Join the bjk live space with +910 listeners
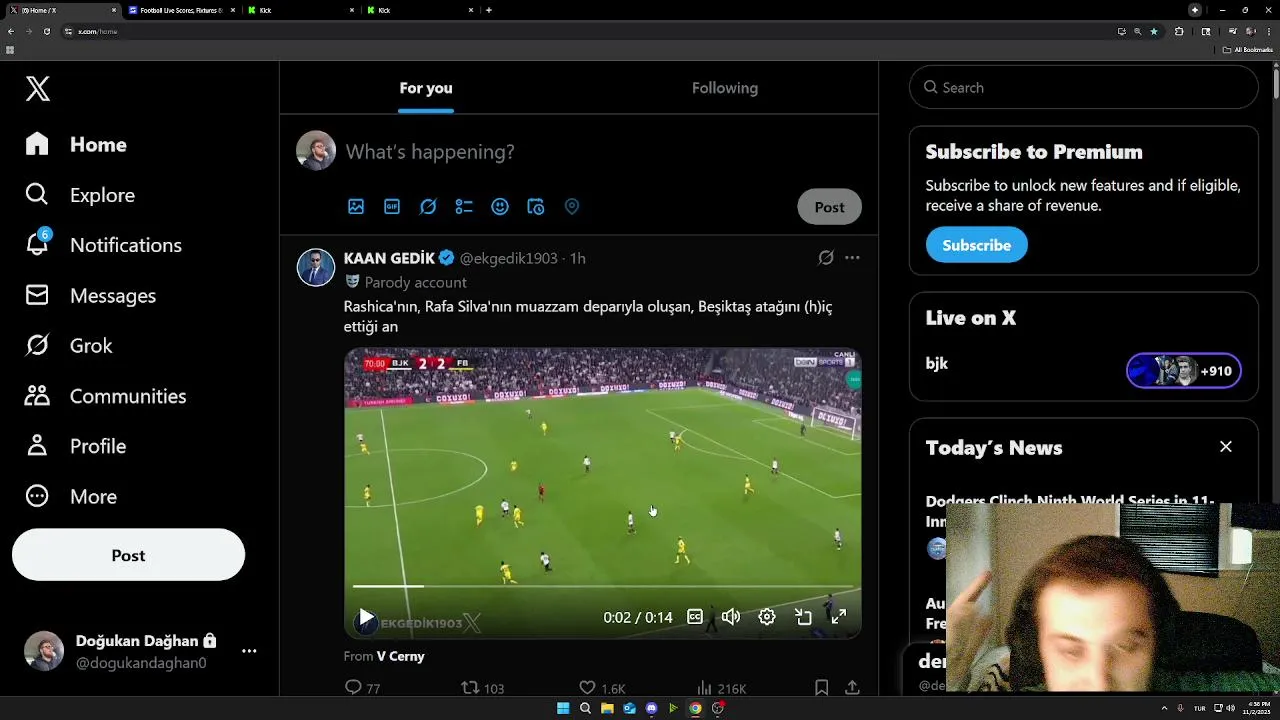1280x720 pixels. [x=1184, y=371]
